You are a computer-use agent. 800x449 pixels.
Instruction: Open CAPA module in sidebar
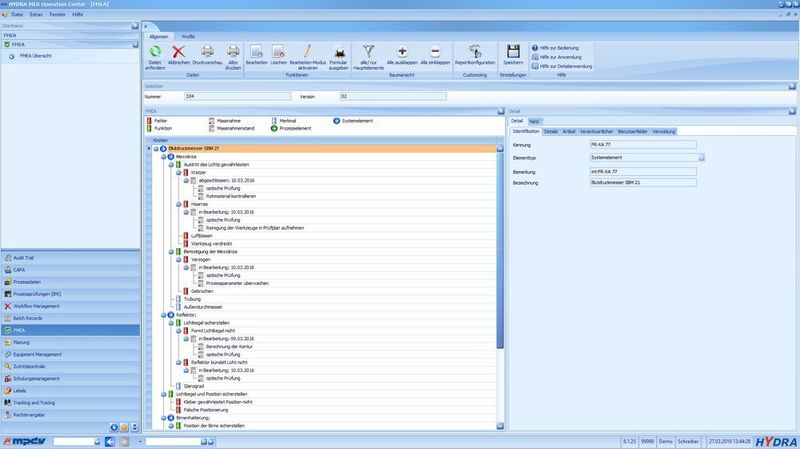click(70, 270)
